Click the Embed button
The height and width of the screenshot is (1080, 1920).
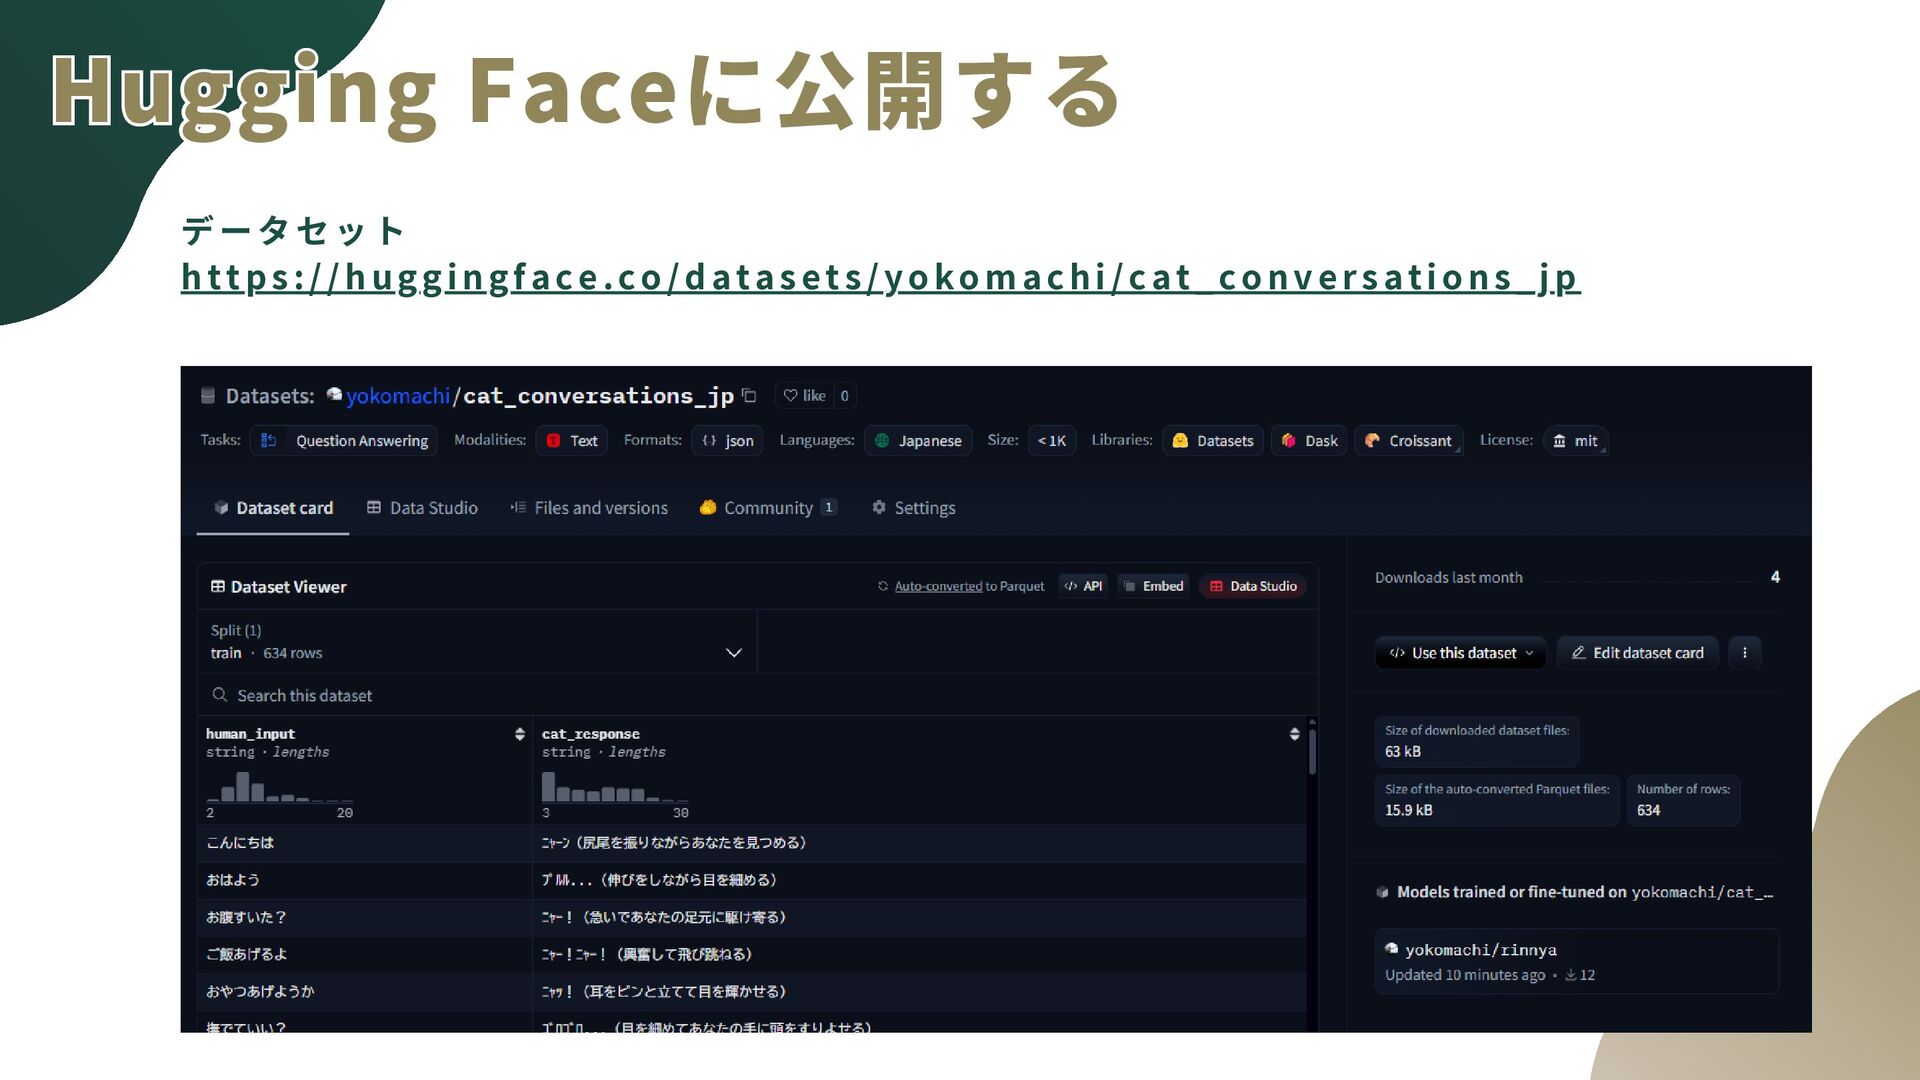(x=1153, y=587)
